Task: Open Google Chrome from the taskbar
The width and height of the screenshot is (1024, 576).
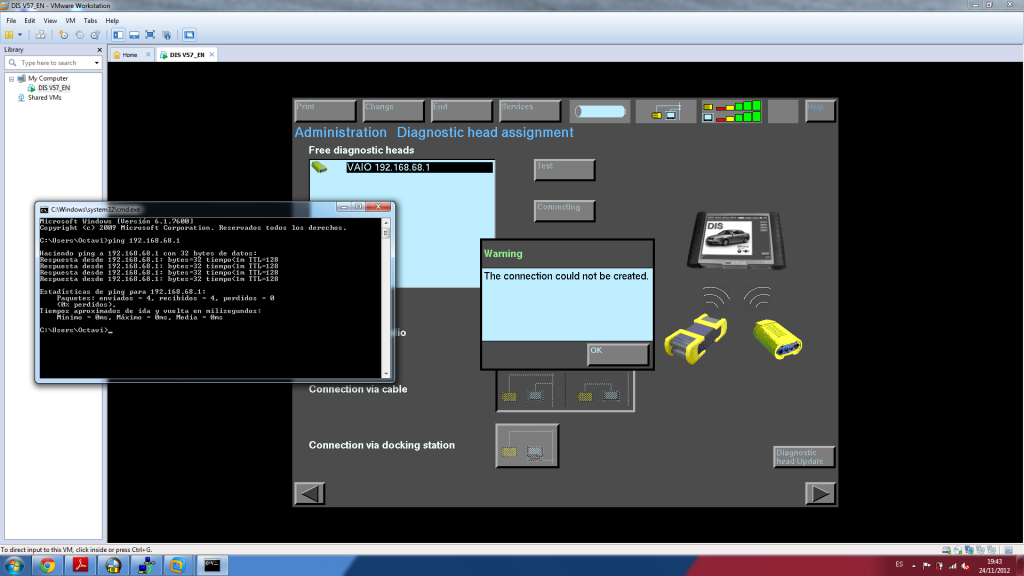Action: pyautogui.click(x=47, y=566)
